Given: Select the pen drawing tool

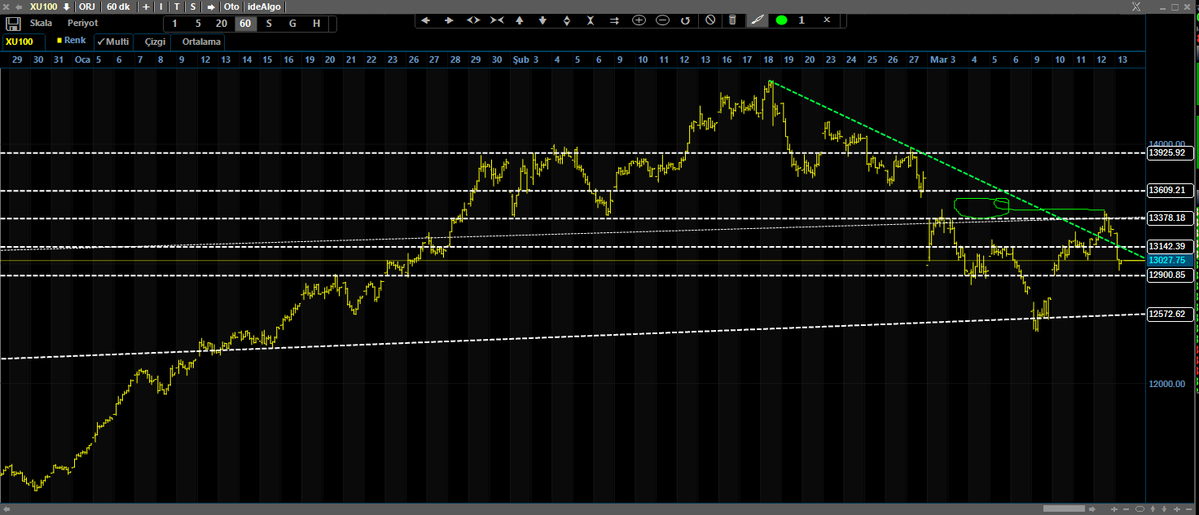Looking at the screenshot, I should coord(756,20).
